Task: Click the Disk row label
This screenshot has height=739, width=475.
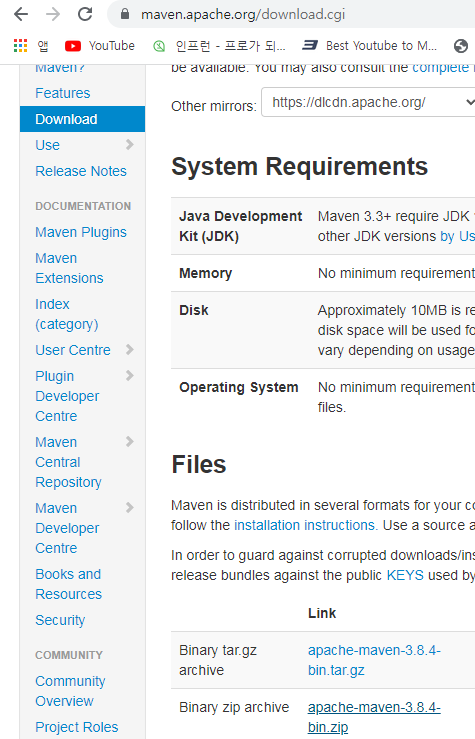Action: tap(194, 310)
